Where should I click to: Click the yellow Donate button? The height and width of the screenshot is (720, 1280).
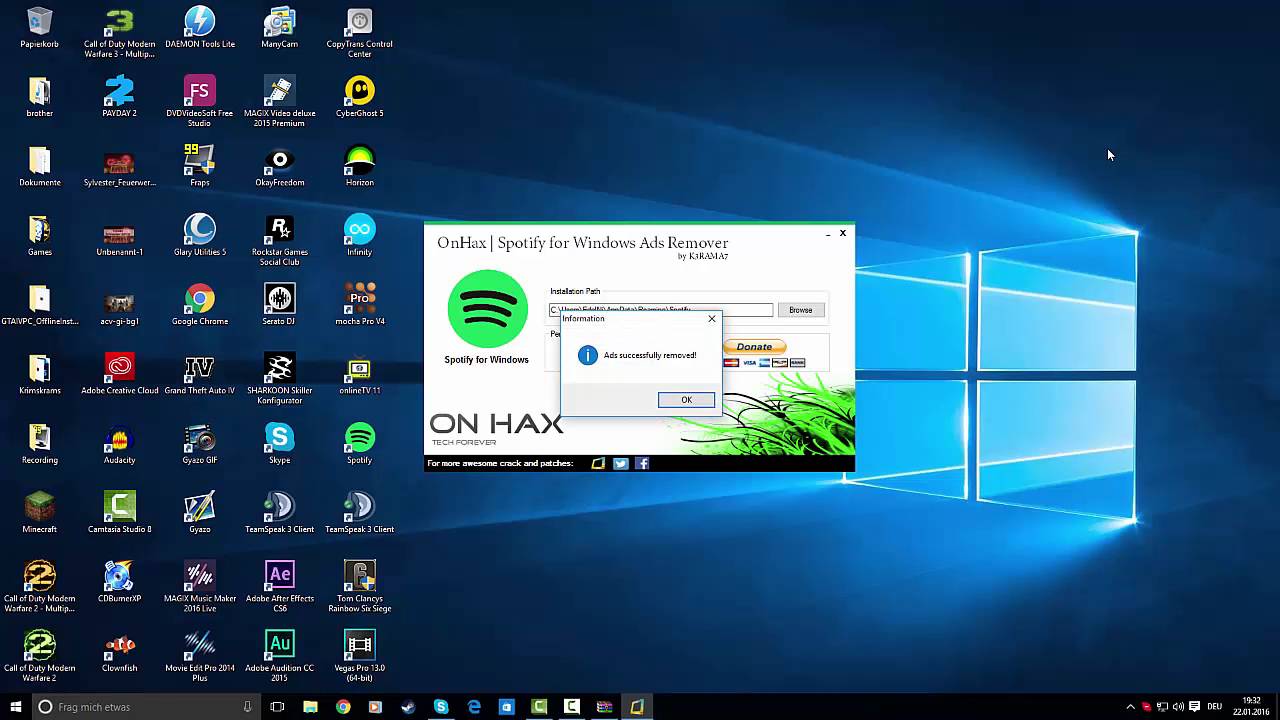click(x=754, y=347)
